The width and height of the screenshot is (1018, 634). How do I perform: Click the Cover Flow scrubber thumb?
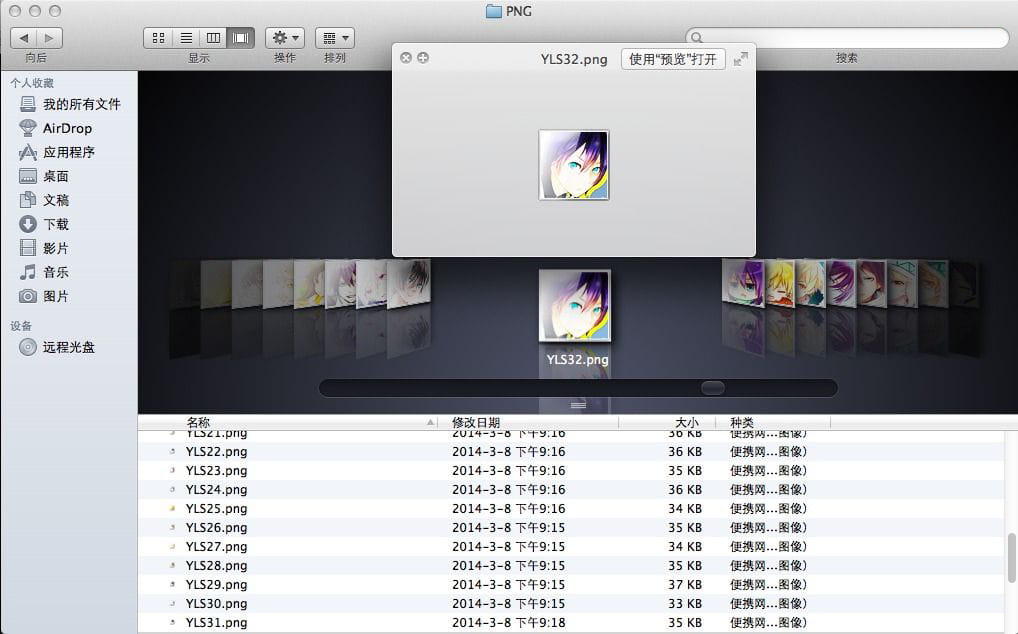713,388
